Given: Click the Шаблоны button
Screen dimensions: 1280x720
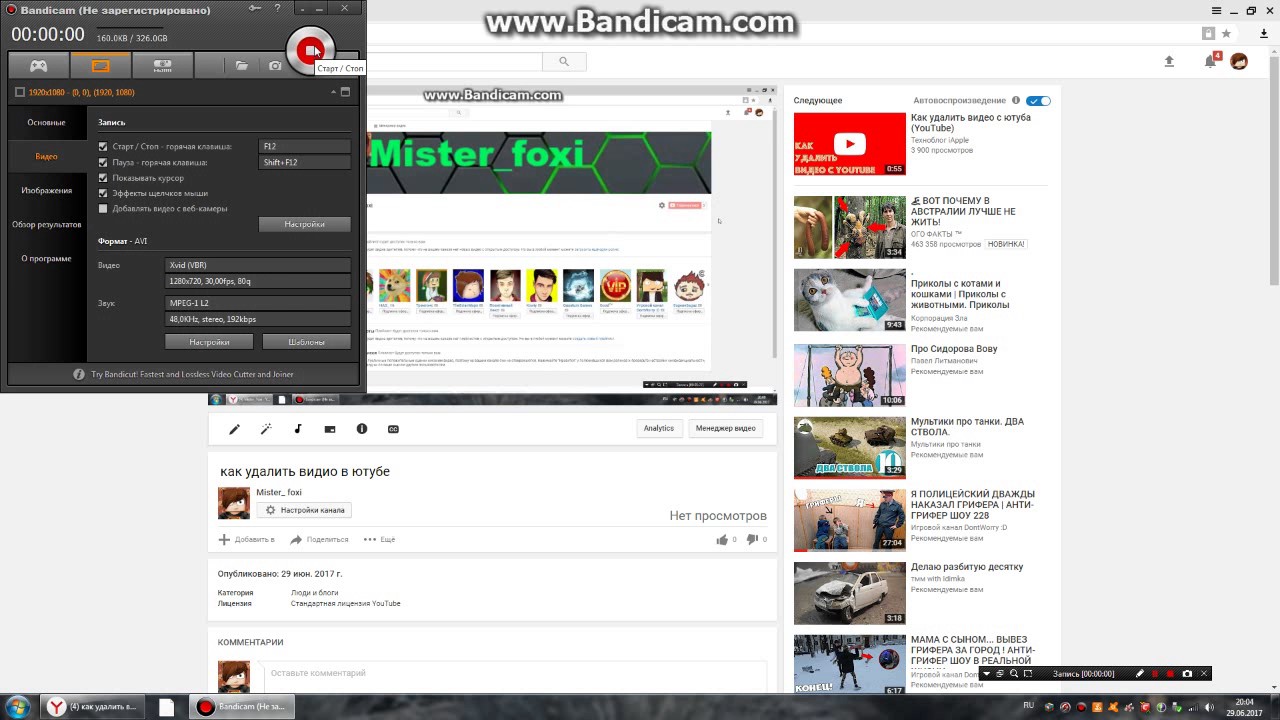Looking at the screenshot, I should pos(306,342).
